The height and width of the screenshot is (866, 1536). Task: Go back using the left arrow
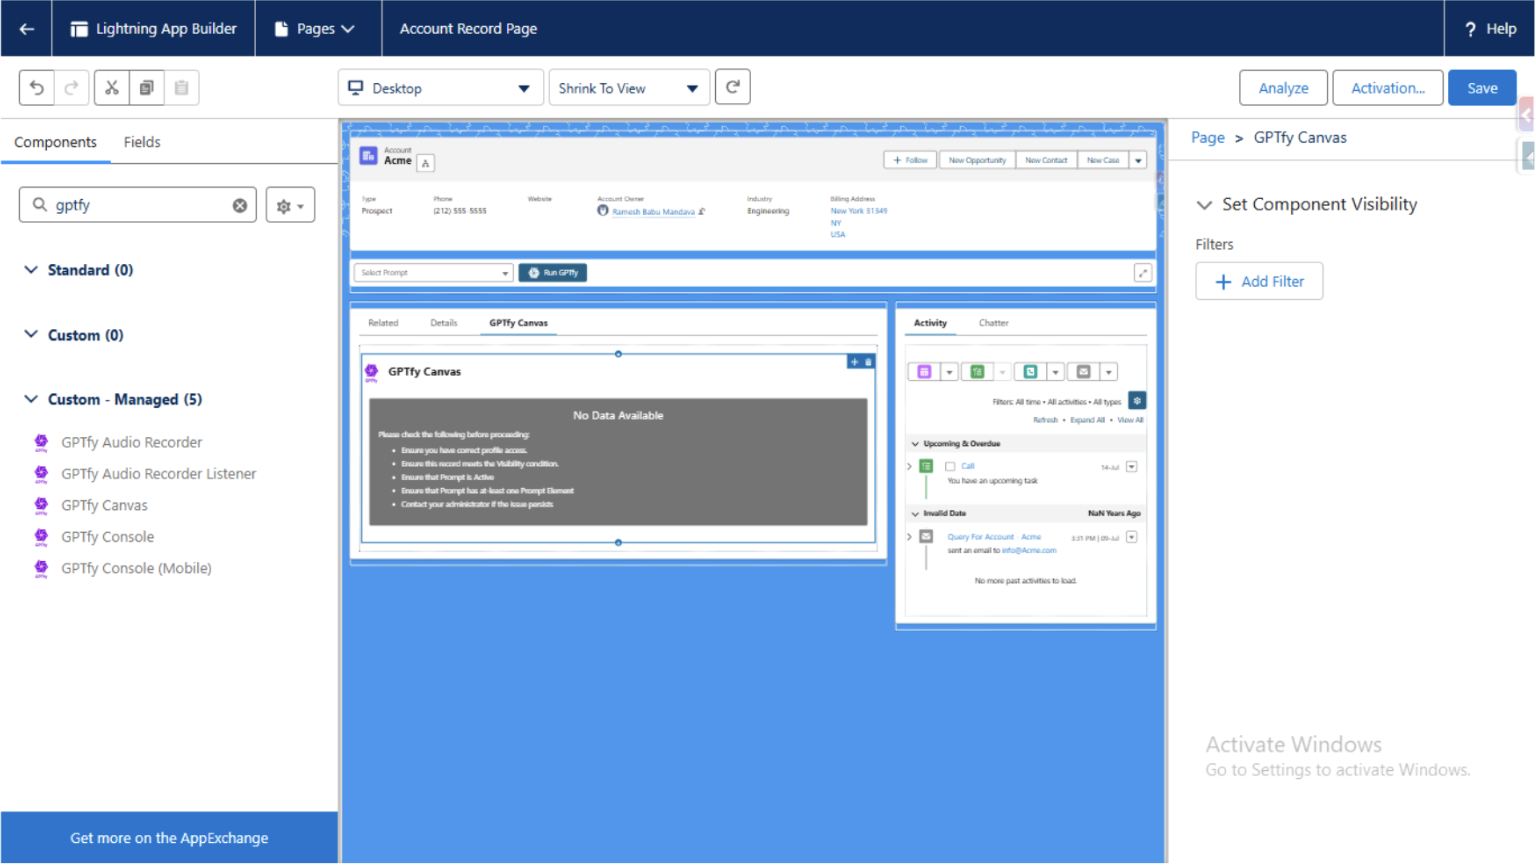(x=27, y=29)
